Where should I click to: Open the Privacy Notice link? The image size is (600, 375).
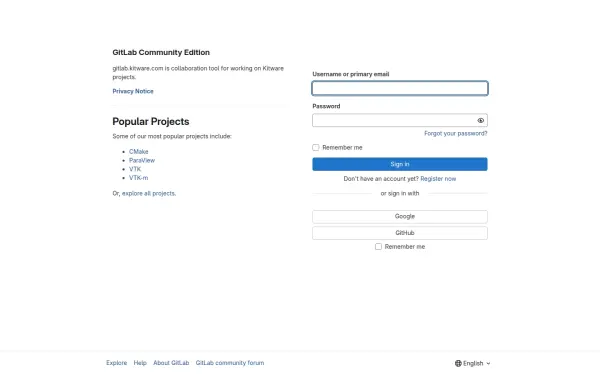(133, 91)
